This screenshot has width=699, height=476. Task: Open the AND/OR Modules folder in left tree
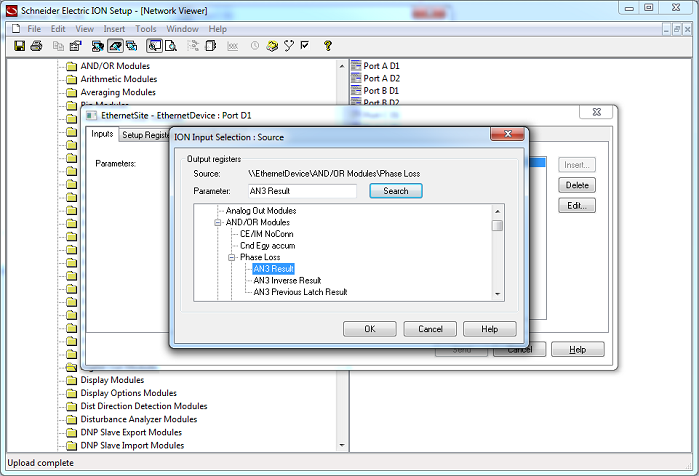click(108, 66)
